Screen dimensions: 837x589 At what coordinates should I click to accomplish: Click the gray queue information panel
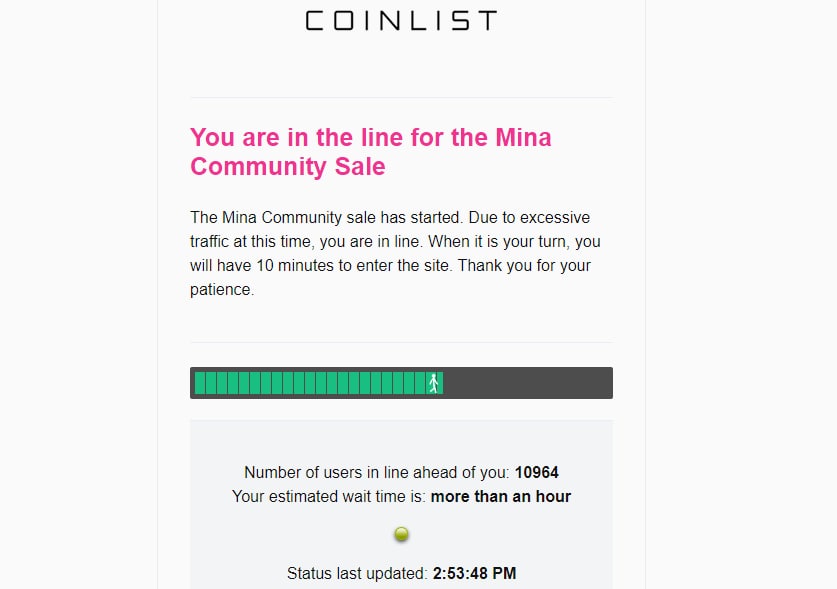pyautogui.click(x=401, y=504)
